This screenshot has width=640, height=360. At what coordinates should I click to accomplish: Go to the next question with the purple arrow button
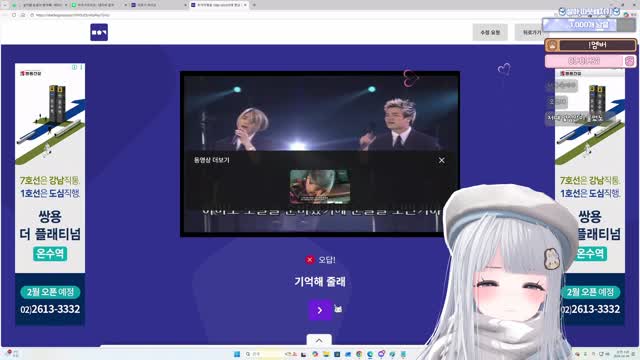320,310
